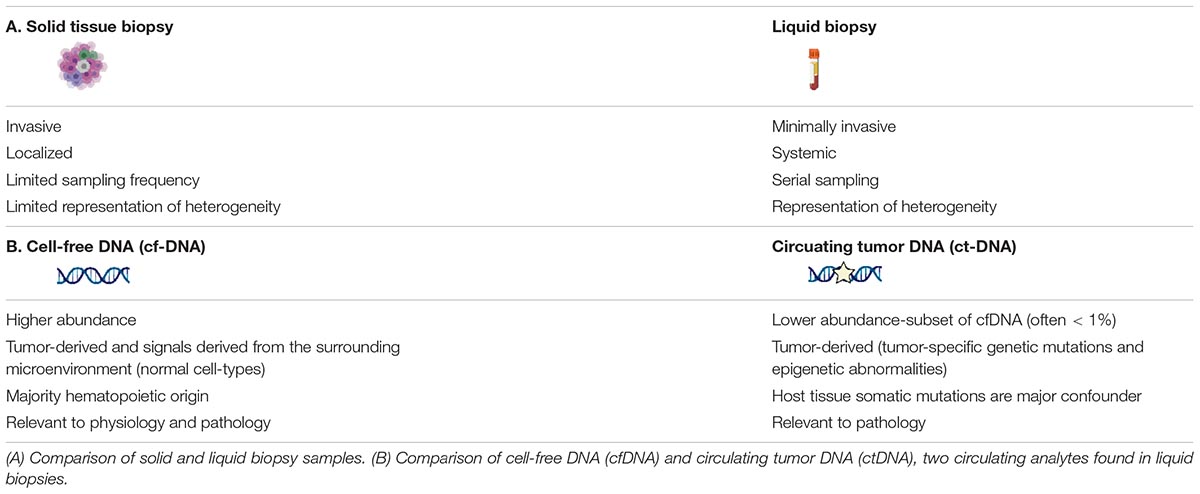Click 'Higher abundance' under cf-DNA
Viewport: 1200px width, 494px height.
[70, 319]
